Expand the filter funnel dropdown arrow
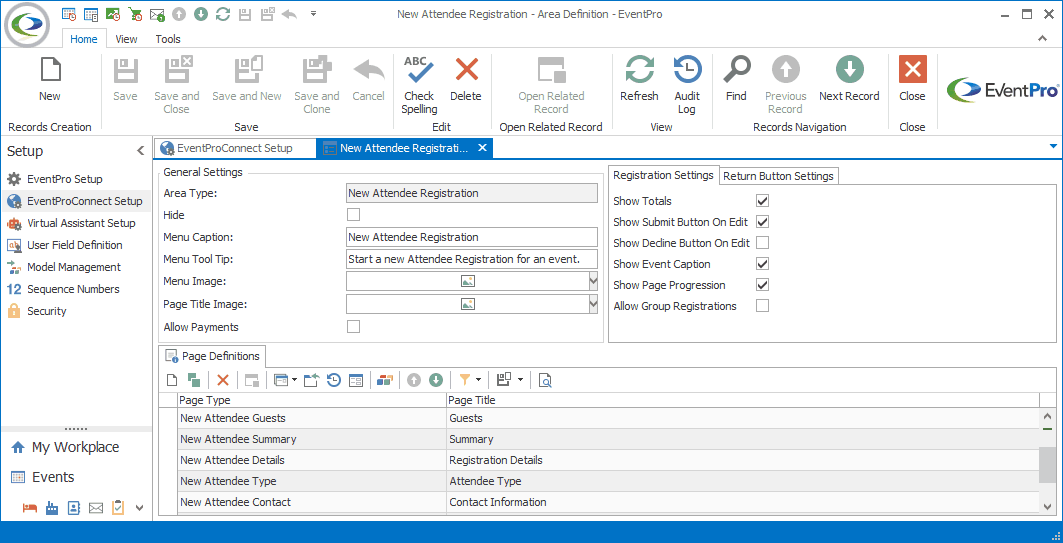 pyautogui.click(x=479, y=380)
